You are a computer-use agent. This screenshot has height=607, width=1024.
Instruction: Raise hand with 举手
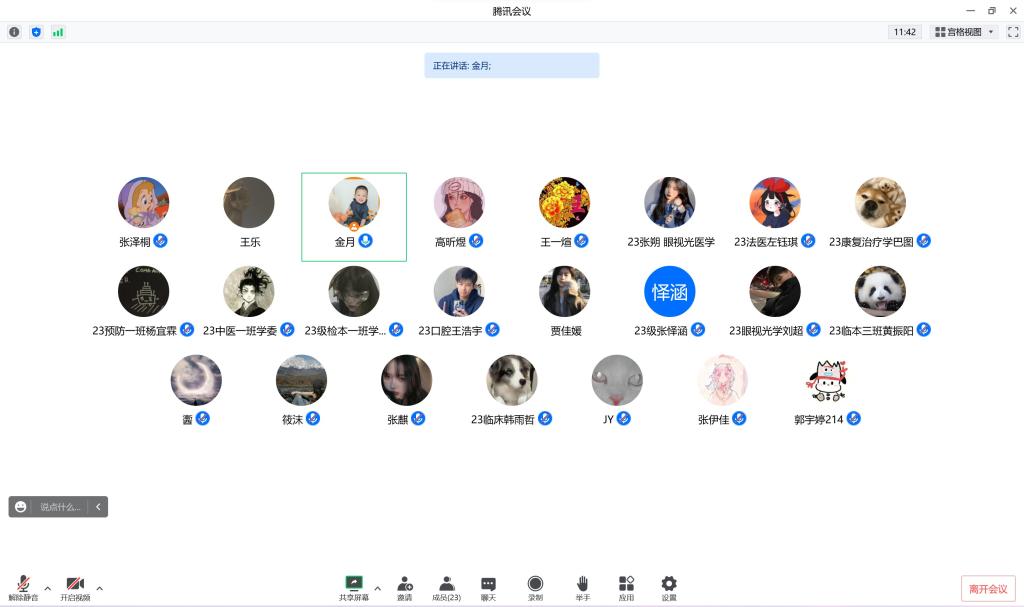click(x=583, y=588)
